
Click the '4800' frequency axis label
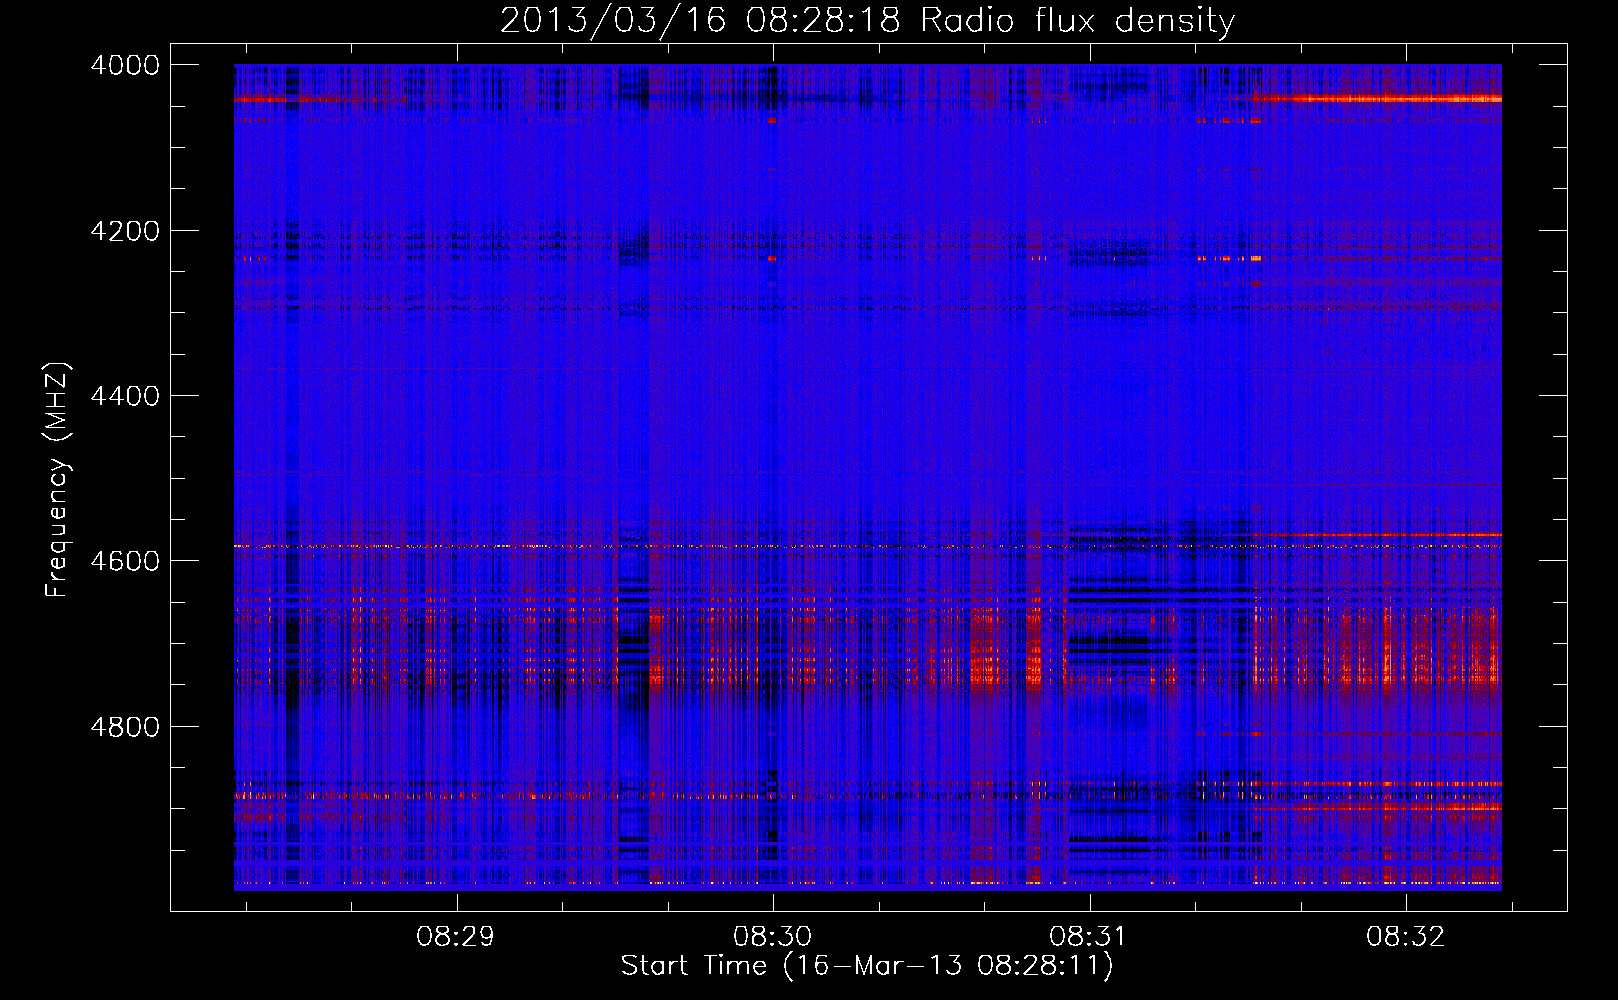point(125,727)
